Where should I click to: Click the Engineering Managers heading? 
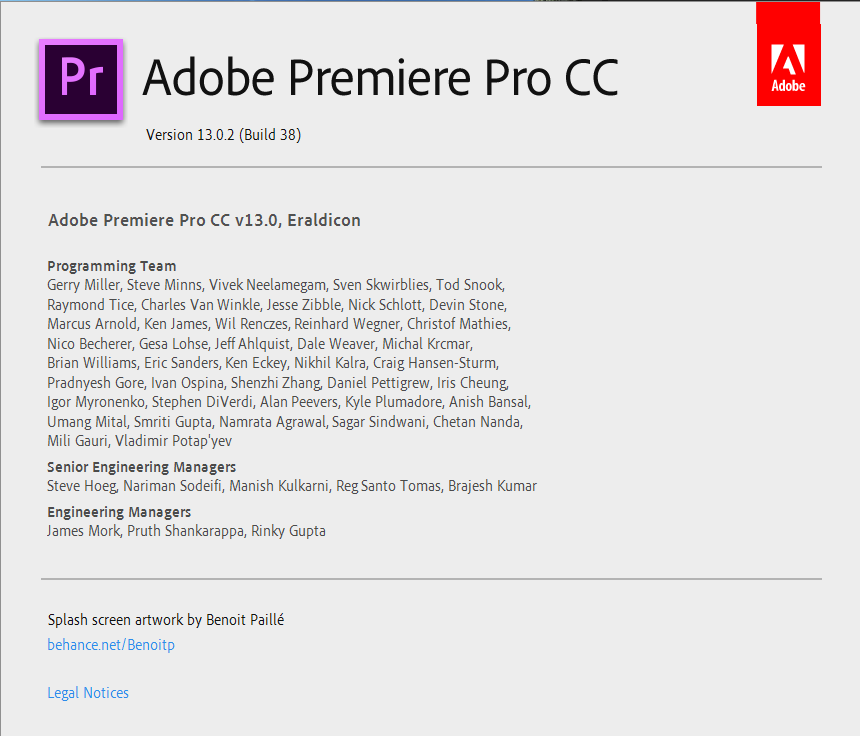[119, 512]
